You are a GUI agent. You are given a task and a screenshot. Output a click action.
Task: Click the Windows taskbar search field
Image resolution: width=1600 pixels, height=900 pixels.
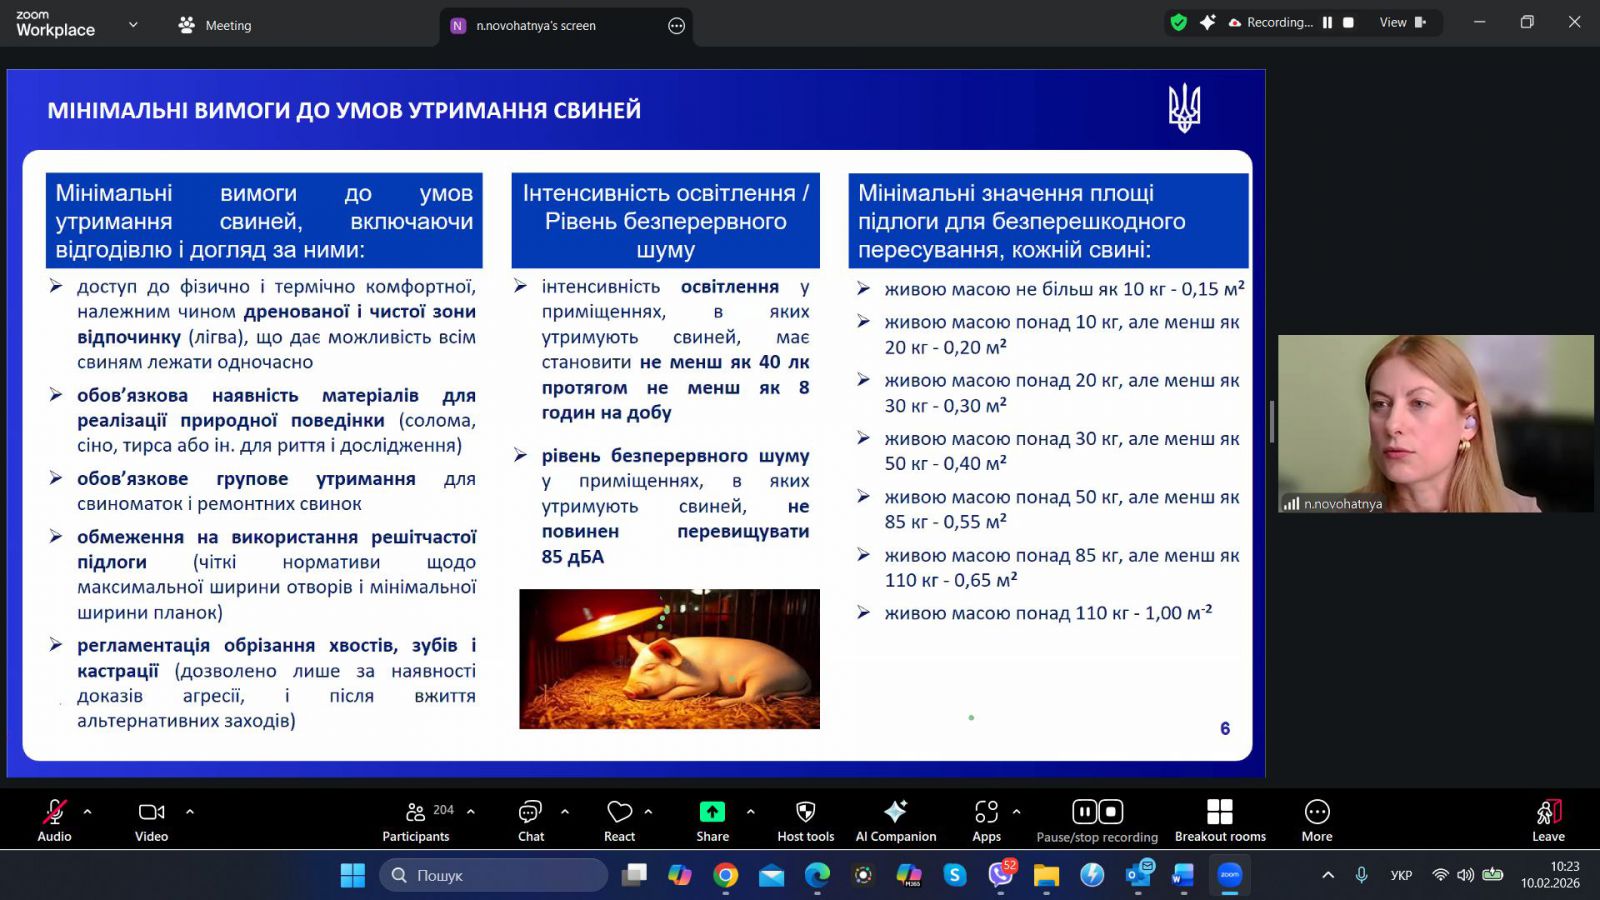[494, 875]
